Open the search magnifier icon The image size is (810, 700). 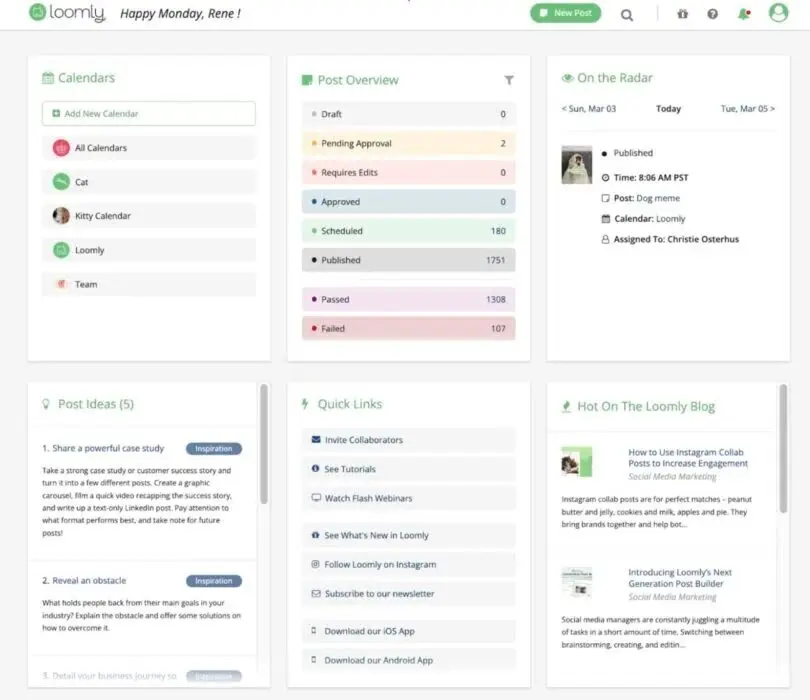627,14
